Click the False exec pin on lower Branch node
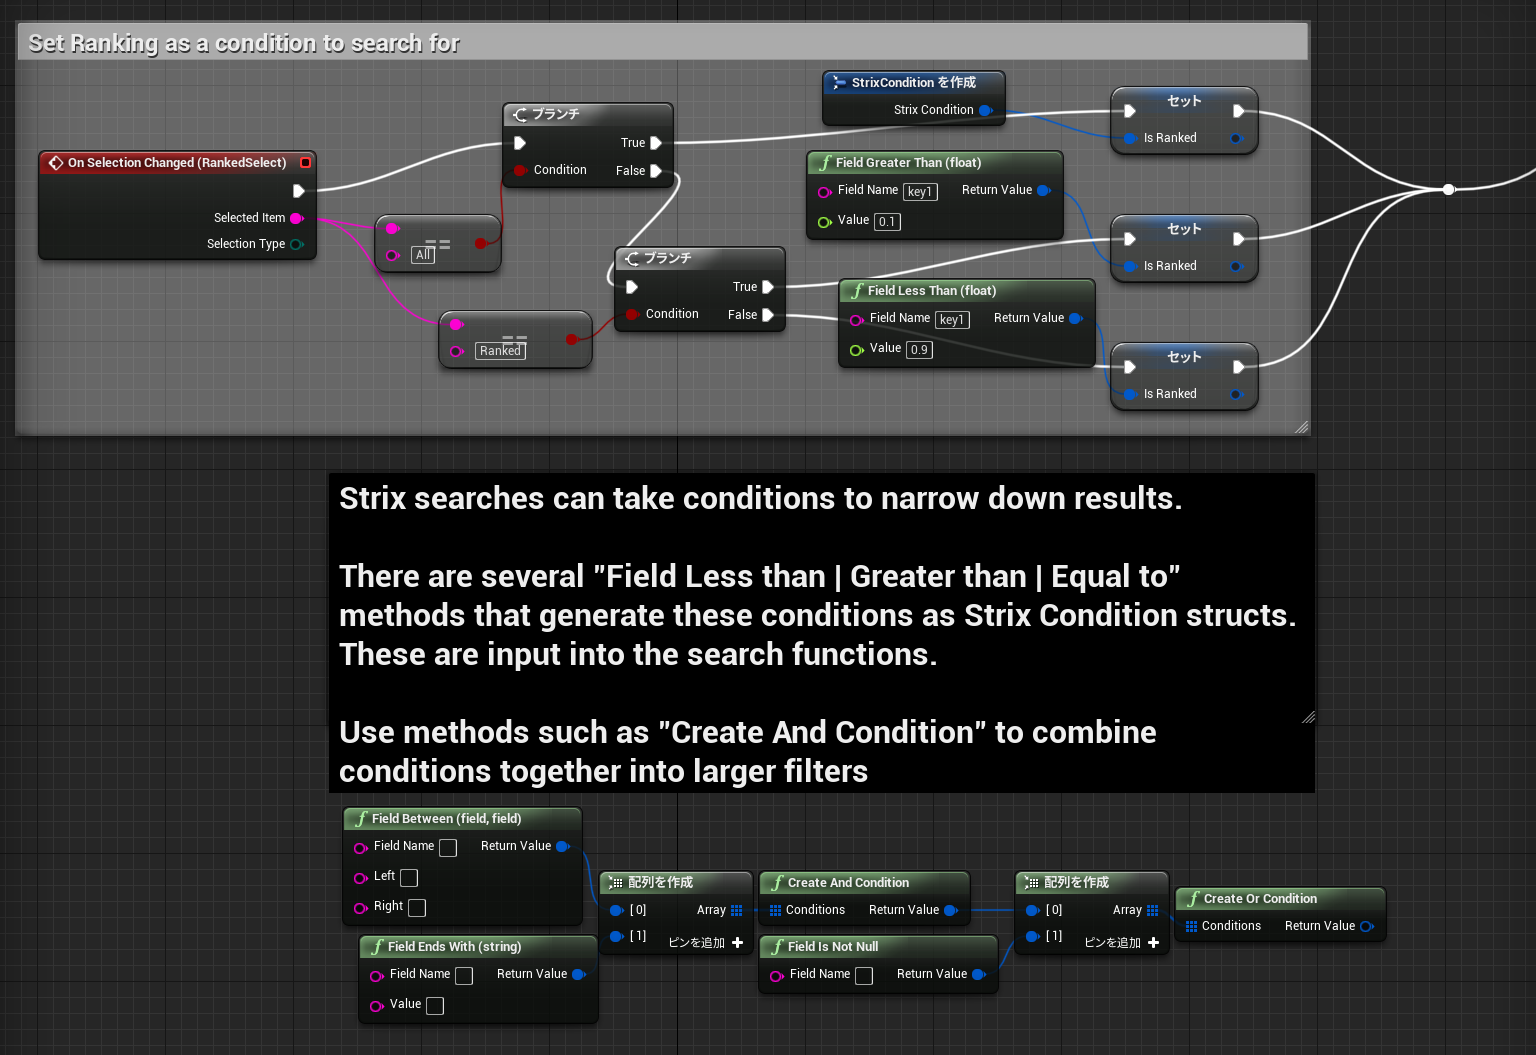Screen dimensions: 1536x1055 coord(768,315)
